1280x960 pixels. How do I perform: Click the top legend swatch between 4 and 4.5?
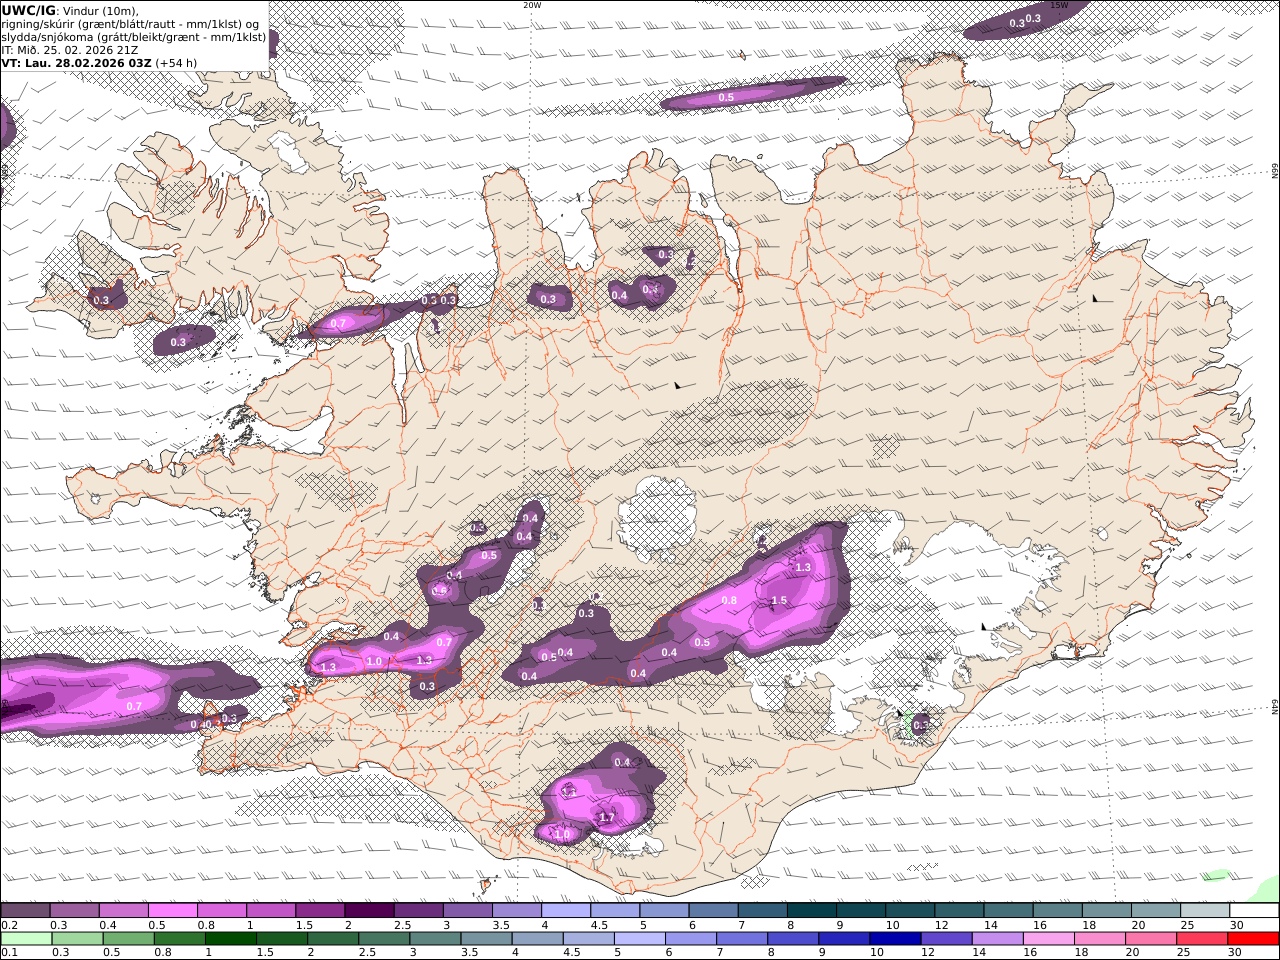pyautogui.click(x=566, y=910)
